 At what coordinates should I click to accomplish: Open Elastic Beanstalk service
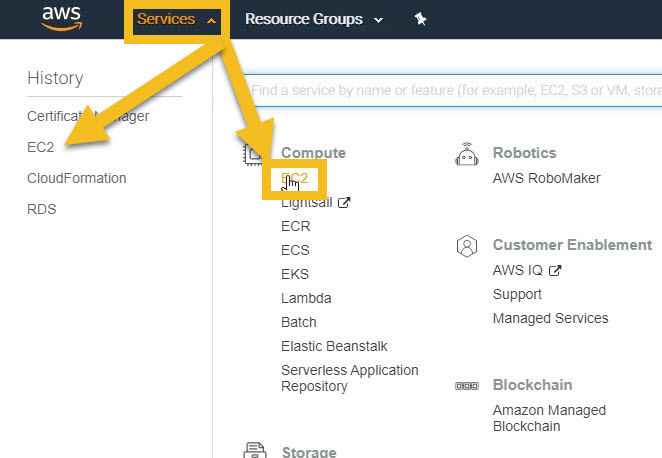(334, 346)
